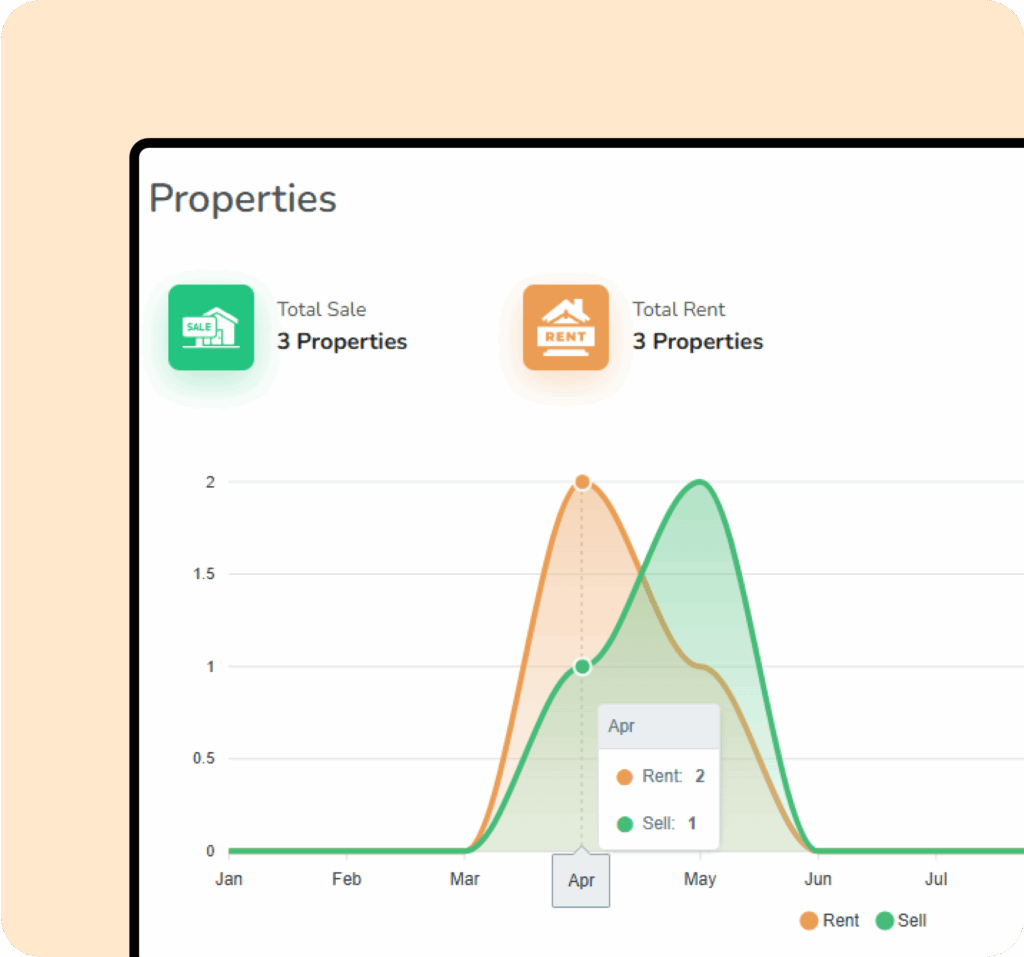Screen dimensions: 1024x957
Task: Click the Jun label on the x-axis
Action: [x=818, y=879]
